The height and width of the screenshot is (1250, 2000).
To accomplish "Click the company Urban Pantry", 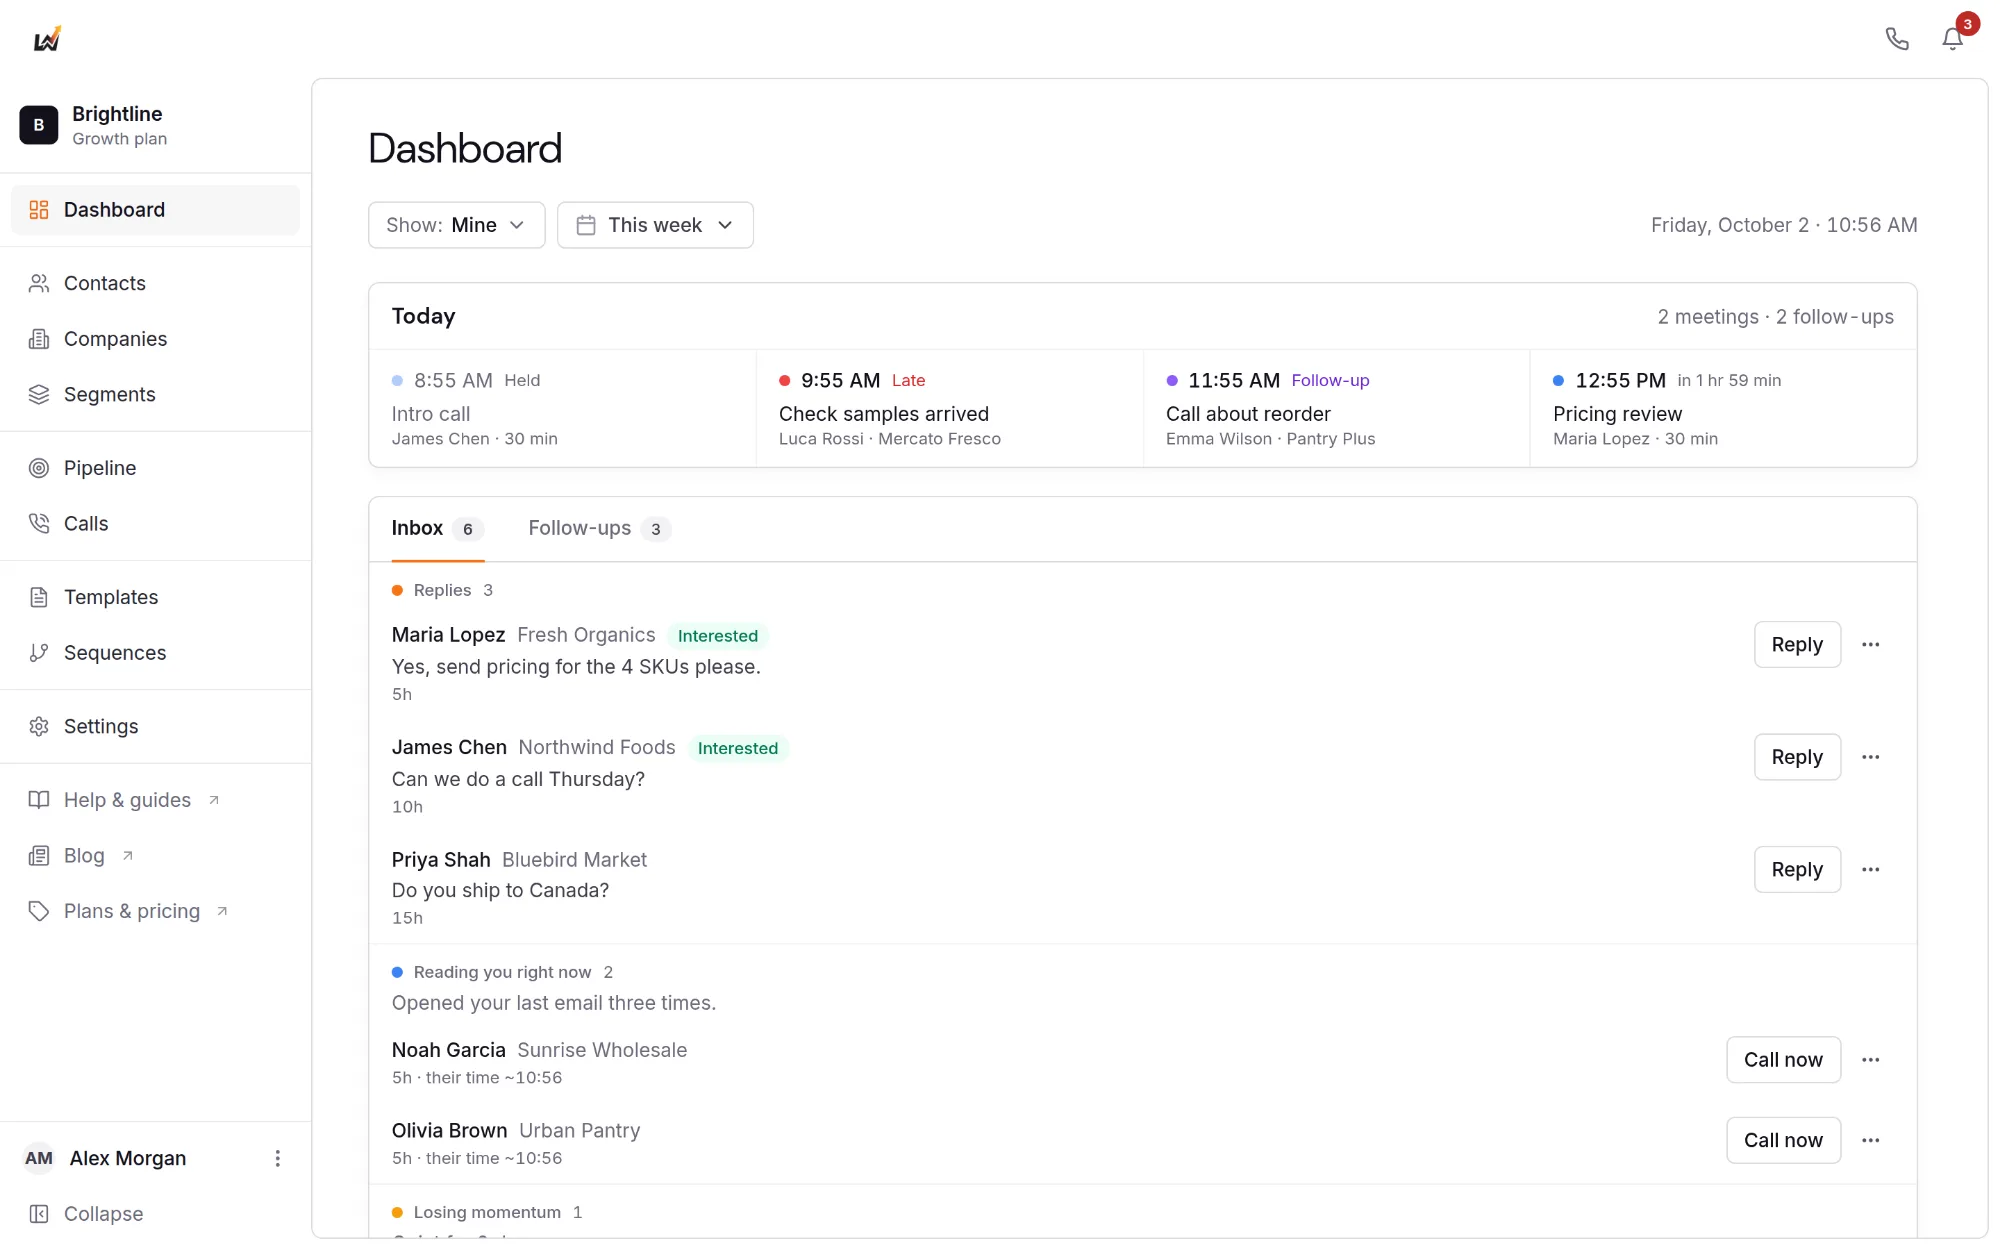I will [580, 1131].
